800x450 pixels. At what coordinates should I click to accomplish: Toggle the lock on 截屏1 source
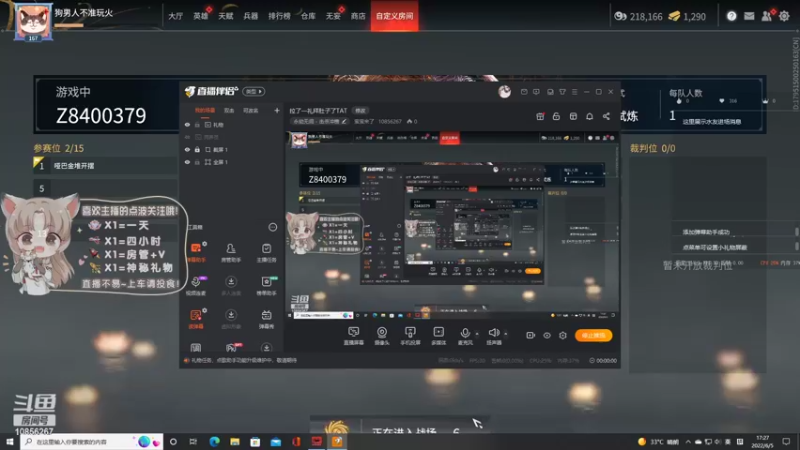pos(197,150)
